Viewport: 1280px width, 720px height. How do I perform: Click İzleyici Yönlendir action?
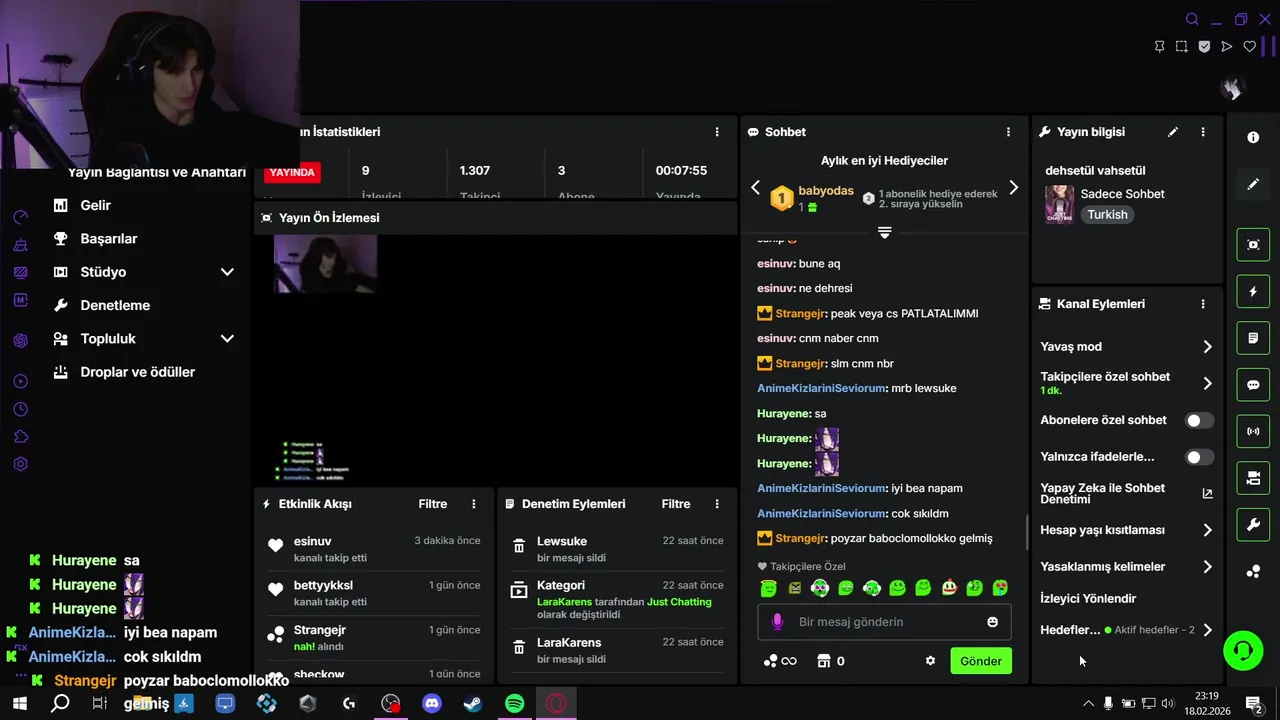pyautogui.click(x=1088, y=599)
